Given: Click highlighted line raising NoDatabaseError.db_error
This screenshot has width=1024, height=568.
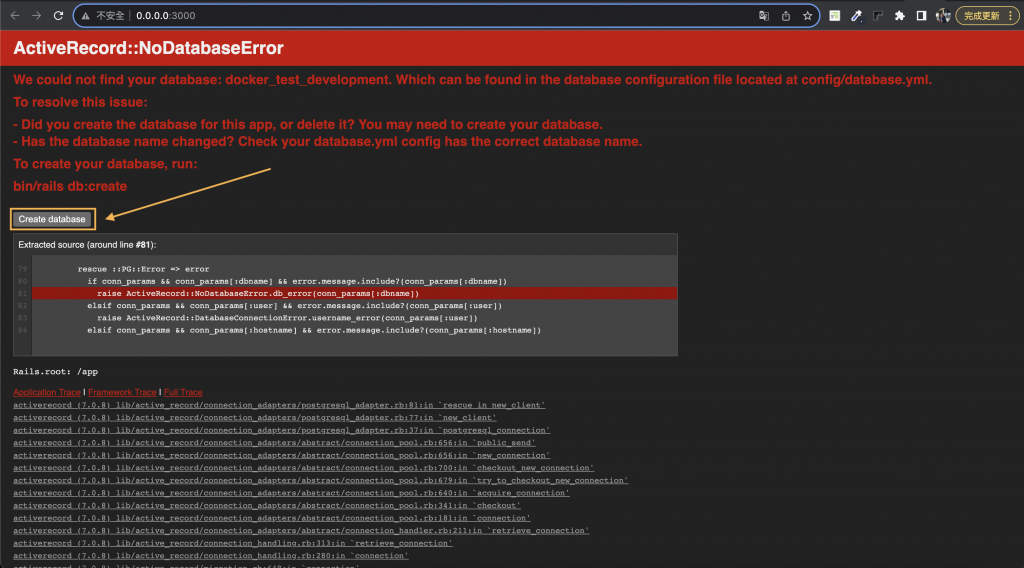Looking at the screenshot, I should (x=258, y=294).
